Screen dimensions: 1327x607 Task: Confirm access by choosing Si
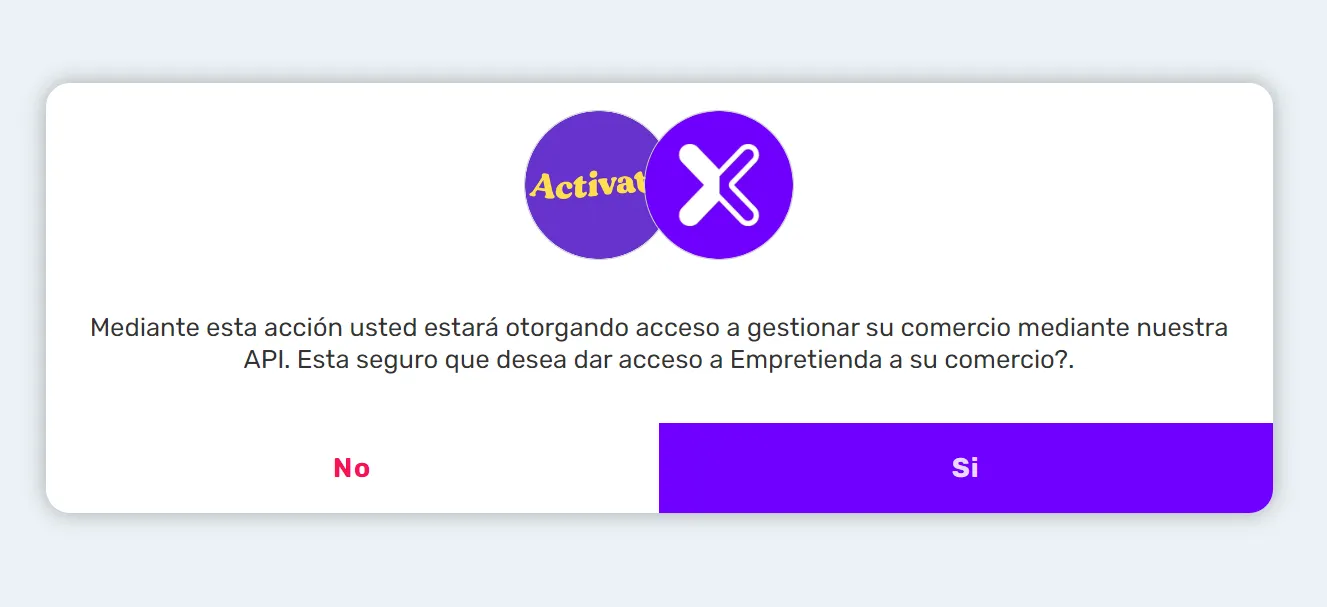[x=966, y=468]
